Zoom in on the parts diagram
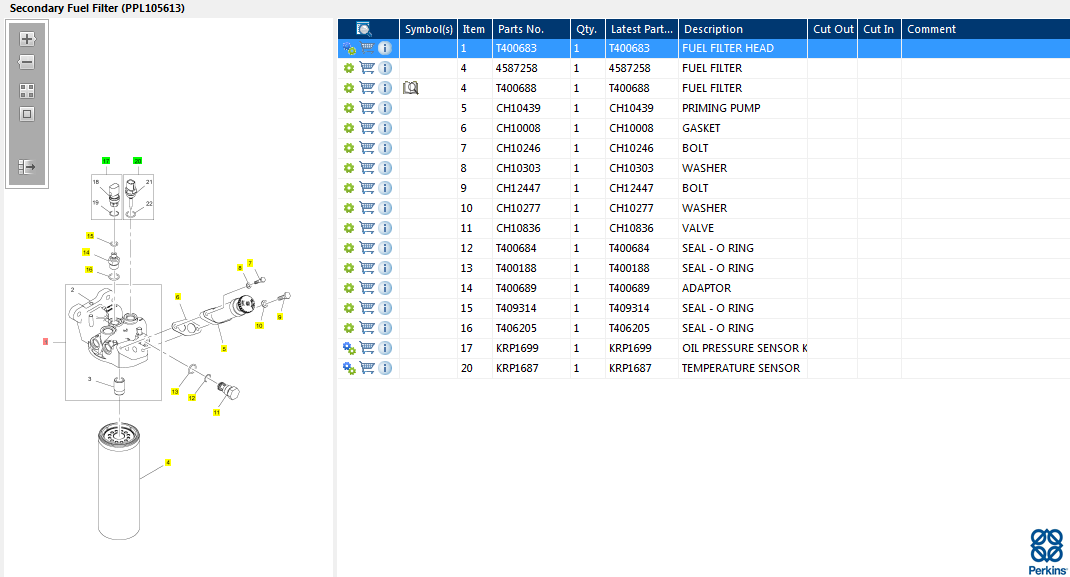 pyautogui.click(x=27, y=39)
